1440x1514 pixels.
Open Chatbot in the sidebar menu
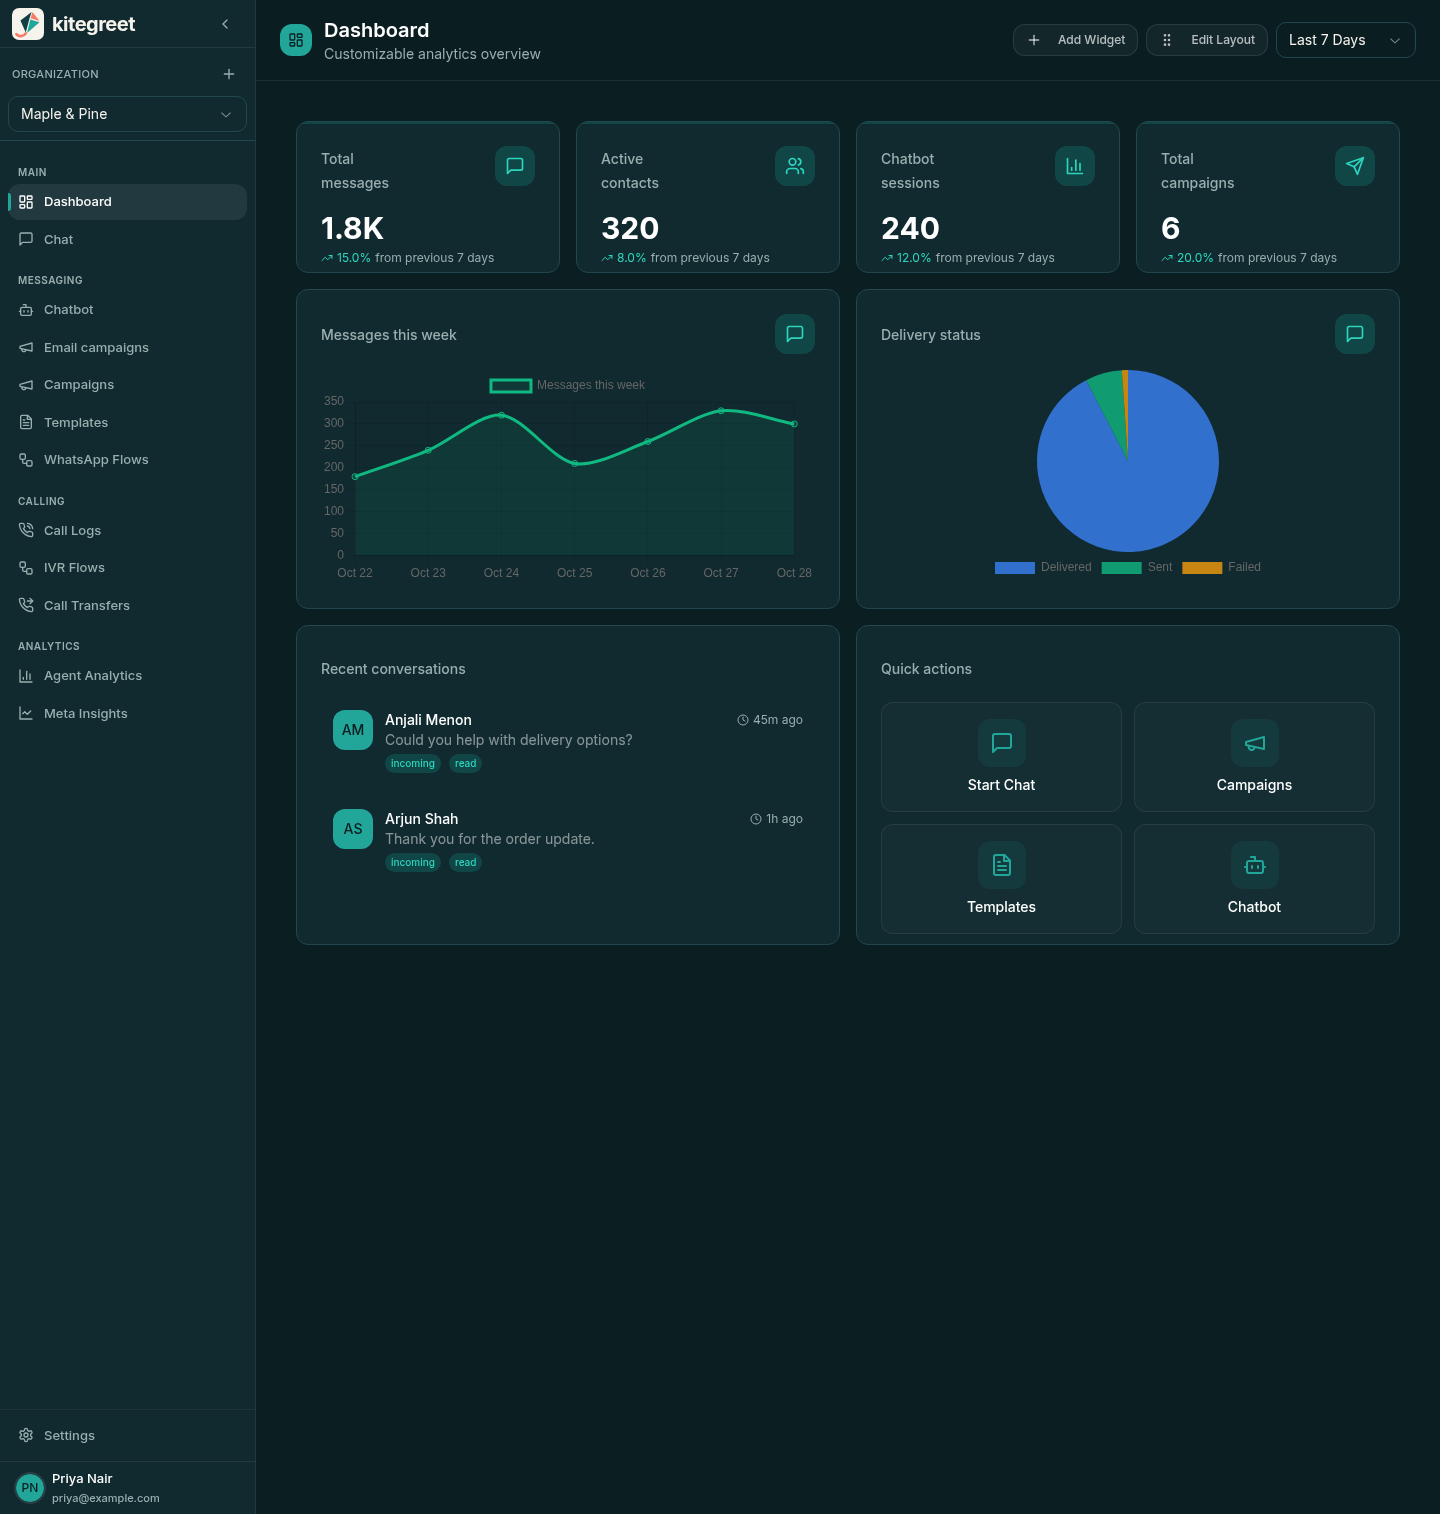127,310
